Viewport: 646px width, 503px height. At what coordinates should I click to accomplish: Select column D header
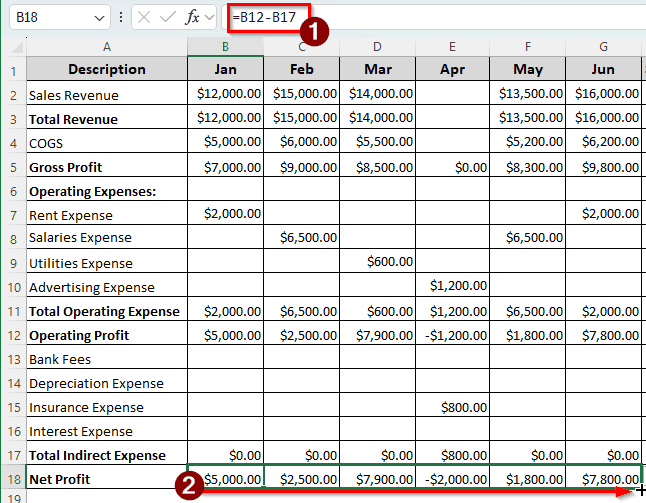(377, 47)
